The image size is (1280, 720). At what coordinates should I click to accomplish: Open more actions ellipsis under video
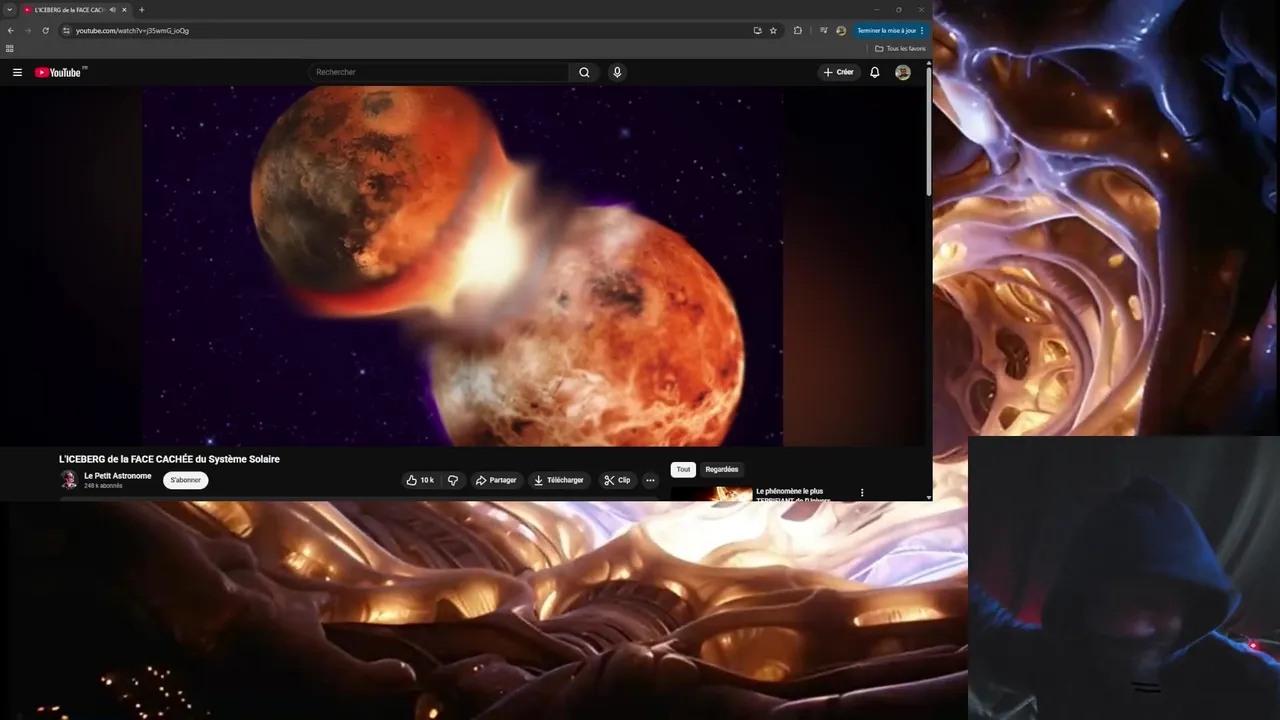point(650,480)
